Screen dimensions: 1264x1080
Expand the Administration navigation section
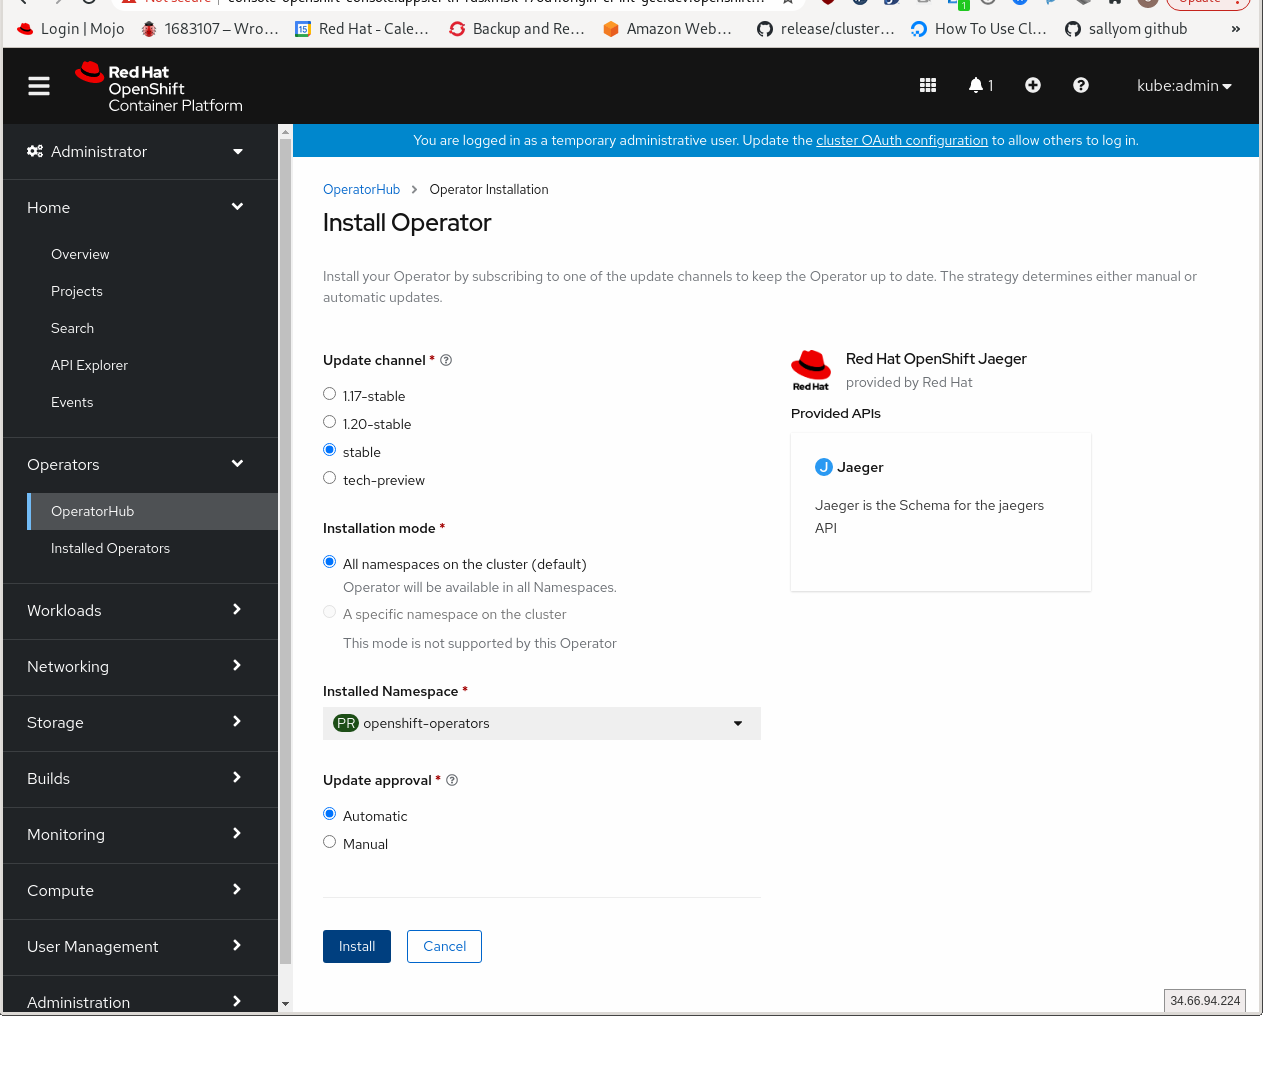(140, 1000)
